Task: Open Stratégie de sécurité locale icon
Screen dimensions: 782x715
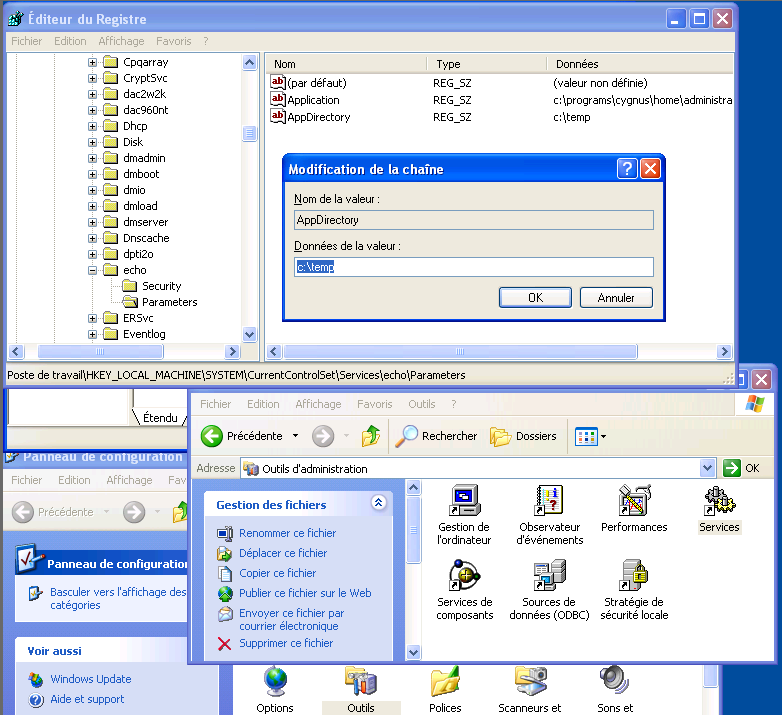Action: point(633,575)
